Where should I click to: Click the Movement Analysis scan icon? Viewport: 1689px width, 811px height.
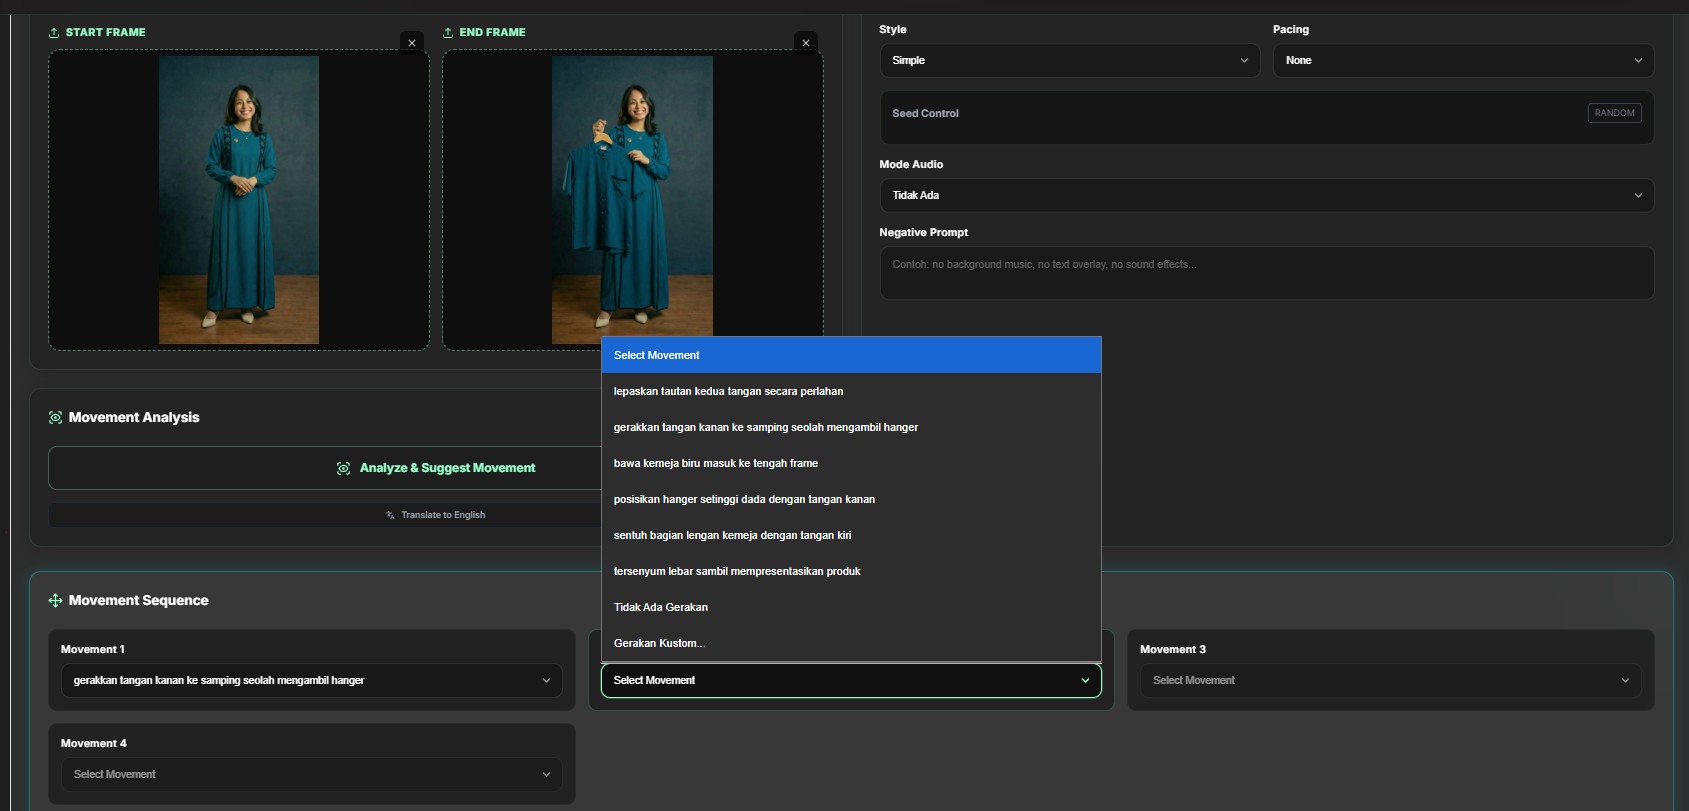(x=55, y=418)
